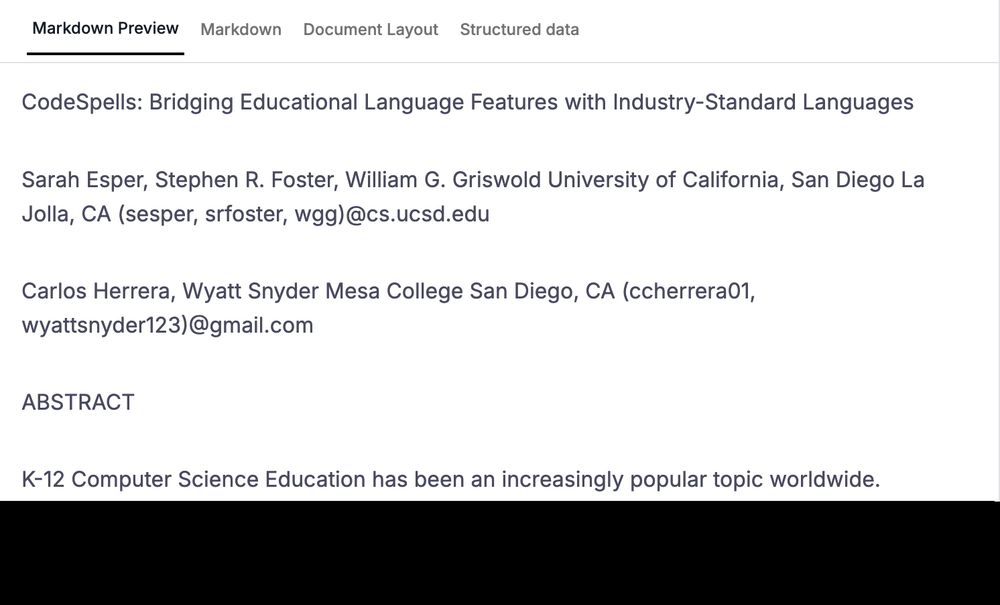
Task: Click the Industry-Standard word in title
Action: tap(704, 102)
